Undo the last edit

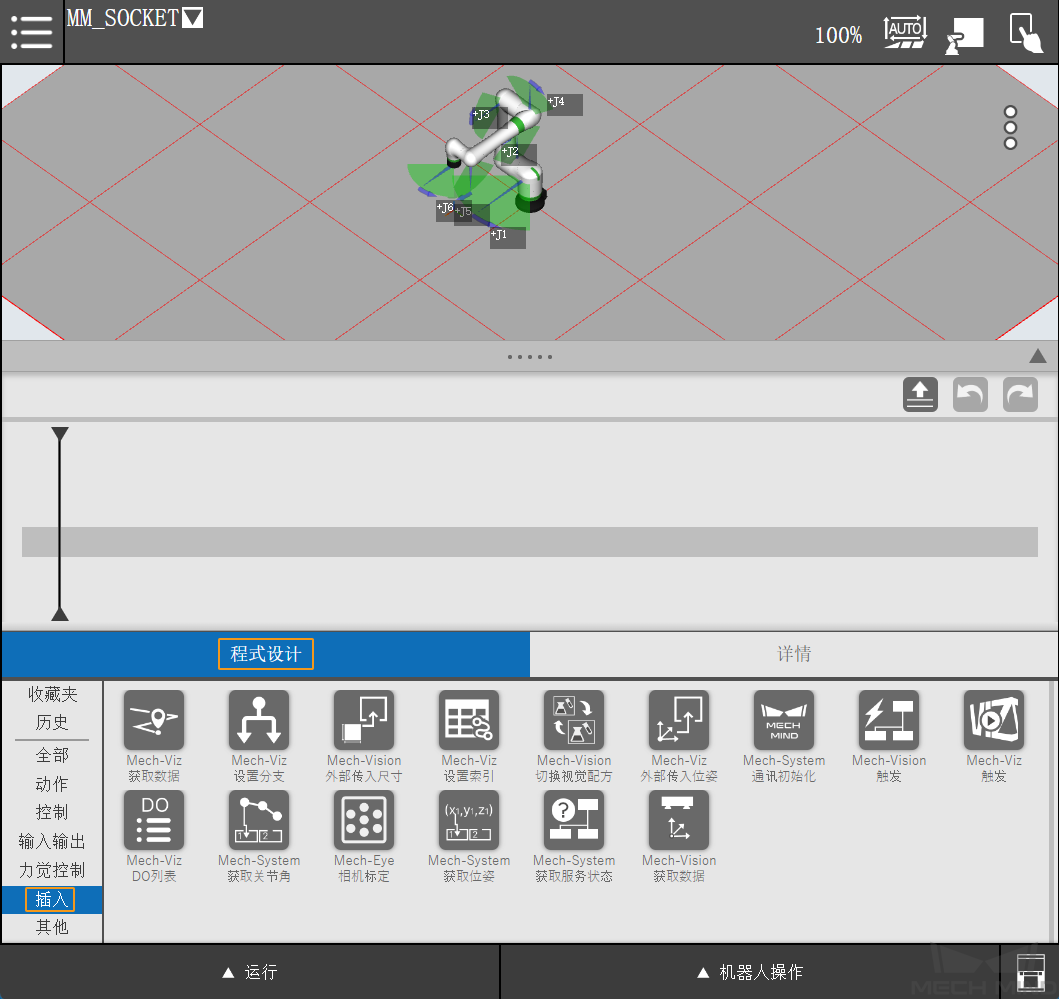pyautogui.click(x=970, y=394)
